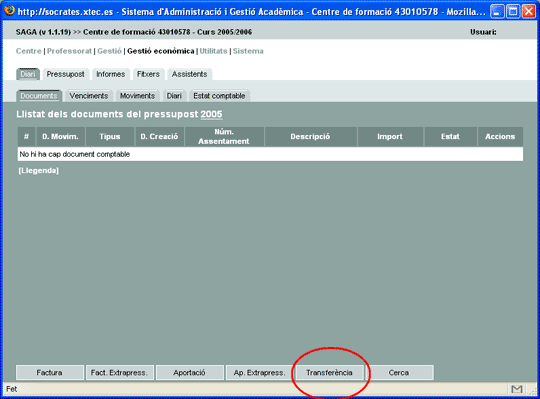Click the 'Fet' status bar text
Viewport: 540px width, 399px height.
(x=11, y=389)
